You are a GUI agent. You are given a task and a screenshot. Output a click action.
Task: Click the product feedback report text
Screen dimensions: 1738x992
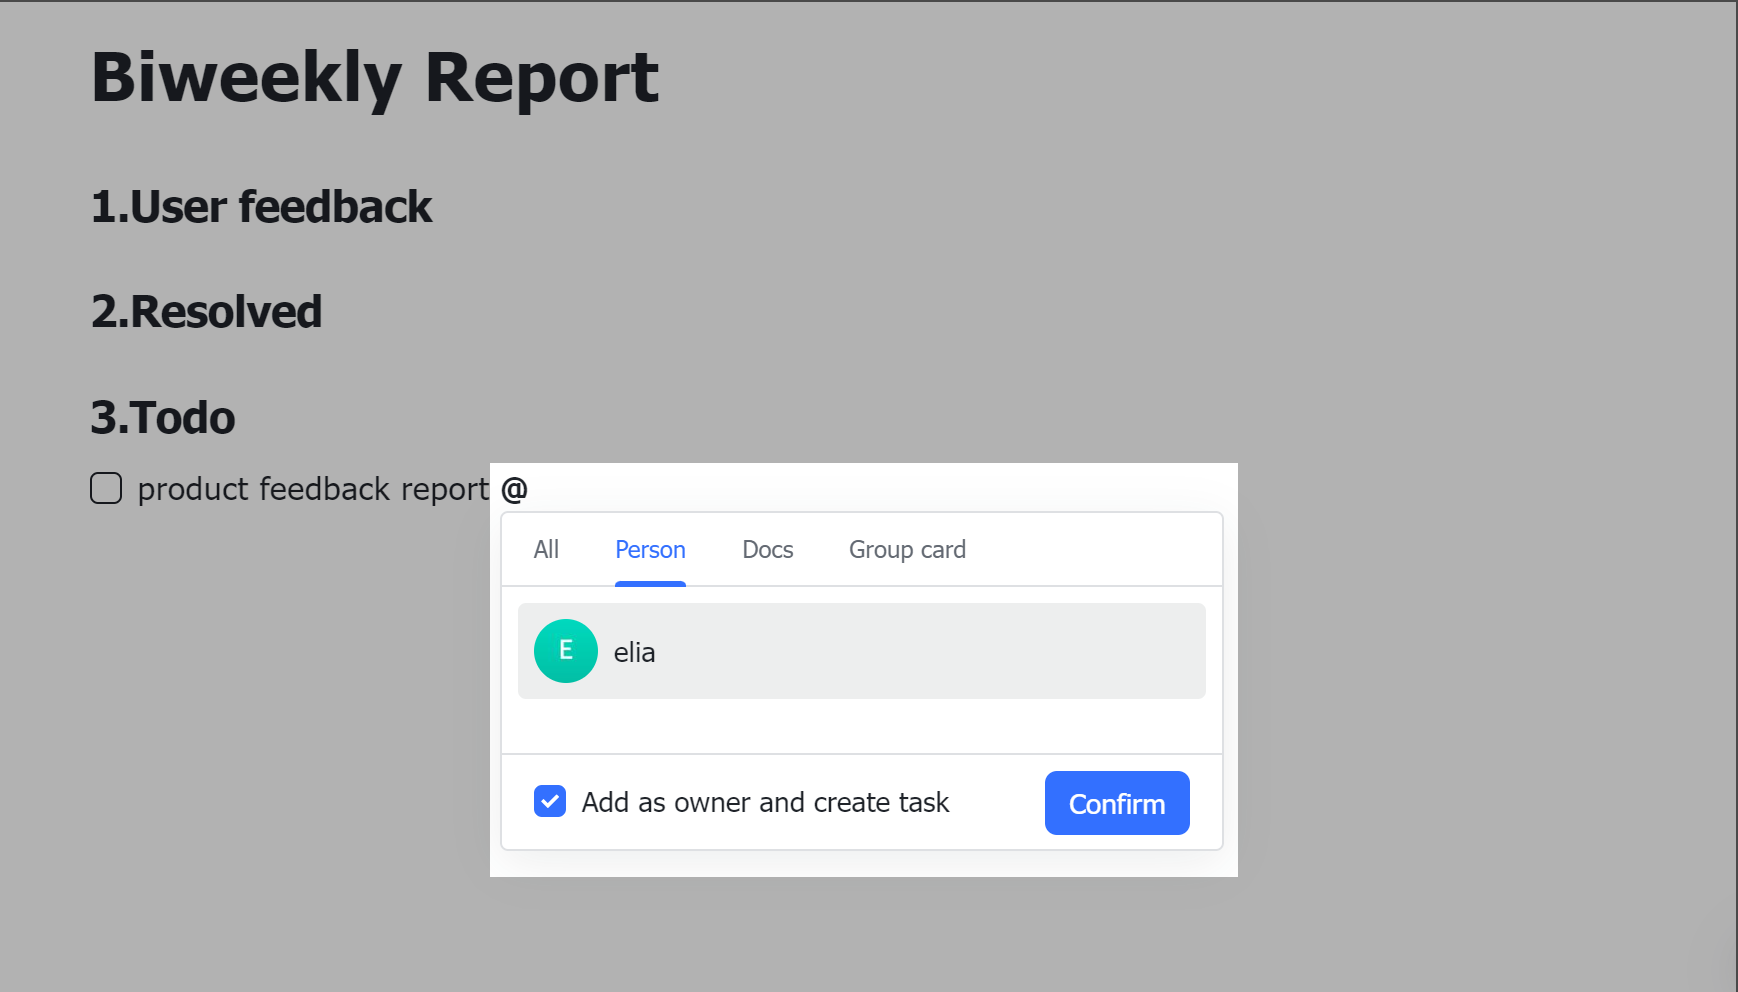pos(311,488)
